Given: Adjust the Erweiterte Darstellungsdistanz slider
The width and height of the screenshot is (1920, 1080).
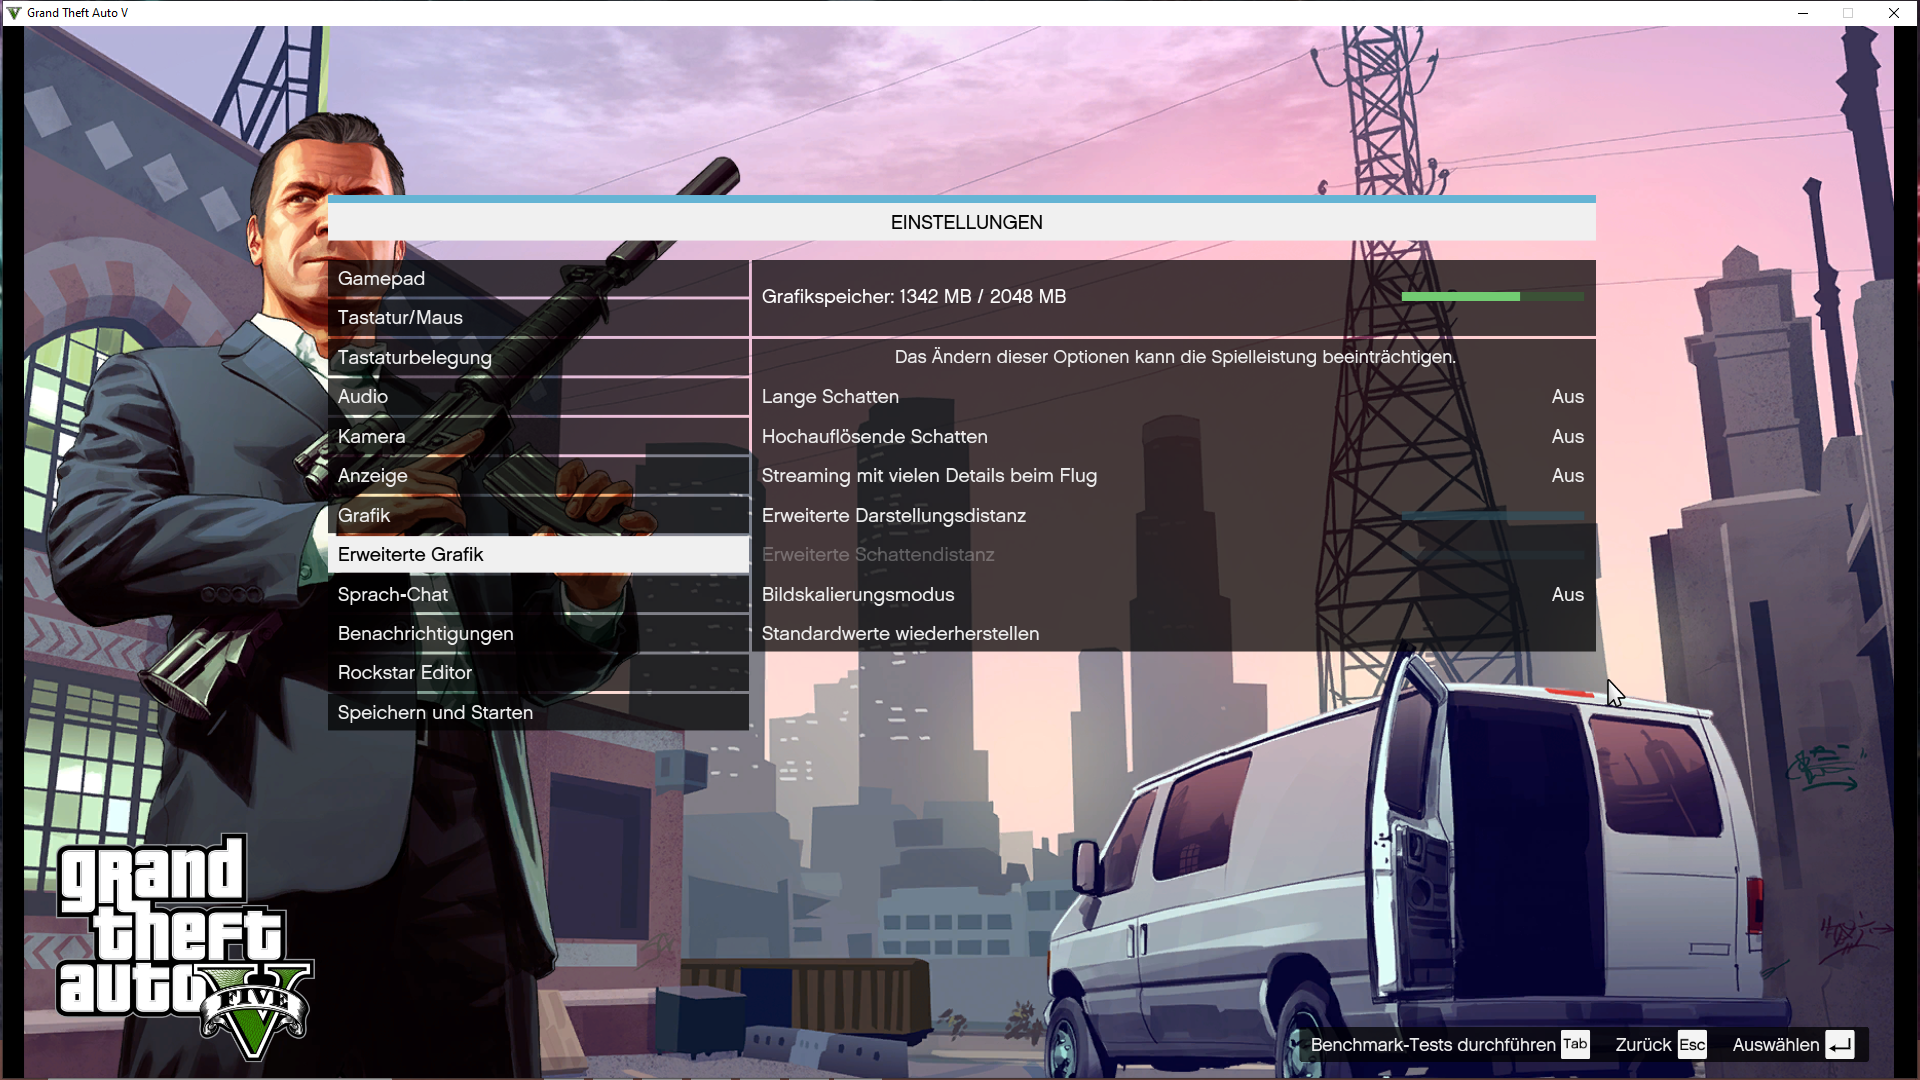Looking at the screenshot, I should point(1492,516).
